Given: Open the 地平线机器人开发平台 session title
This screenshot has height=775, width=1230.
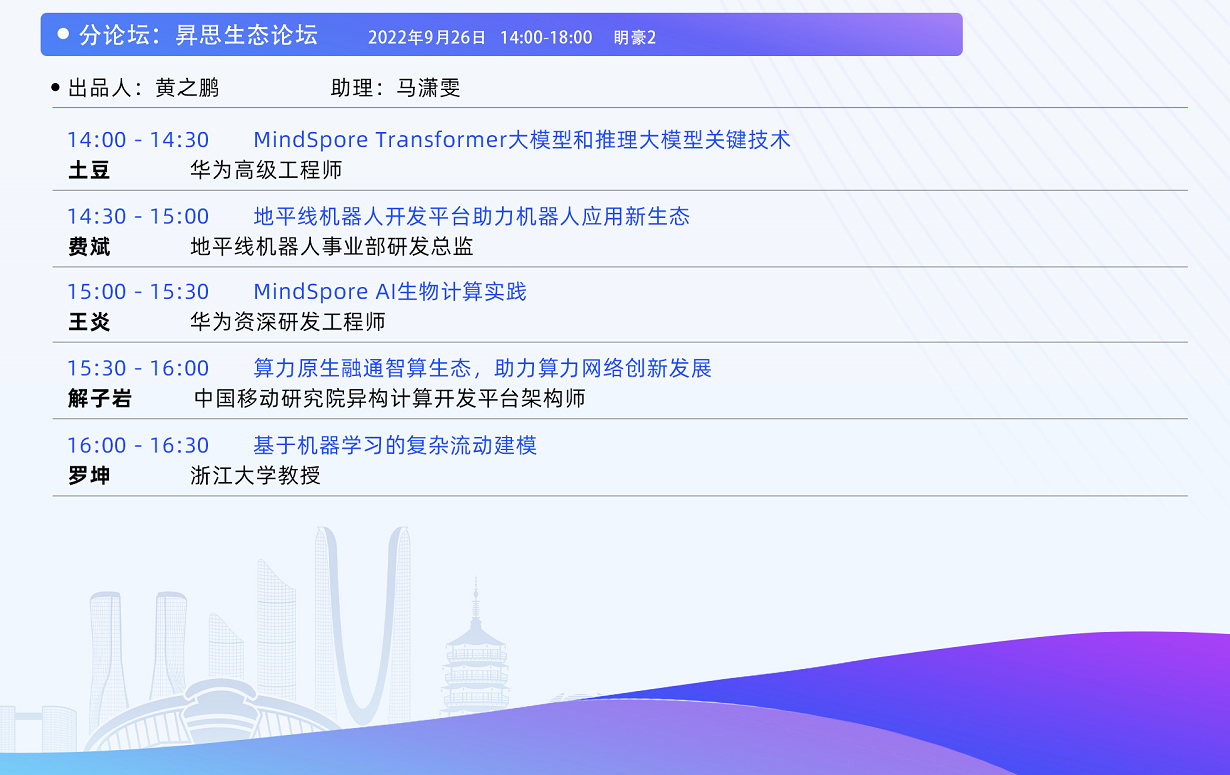Looking at the screenshot, I should pyautogui.click(x=472, y=216).
